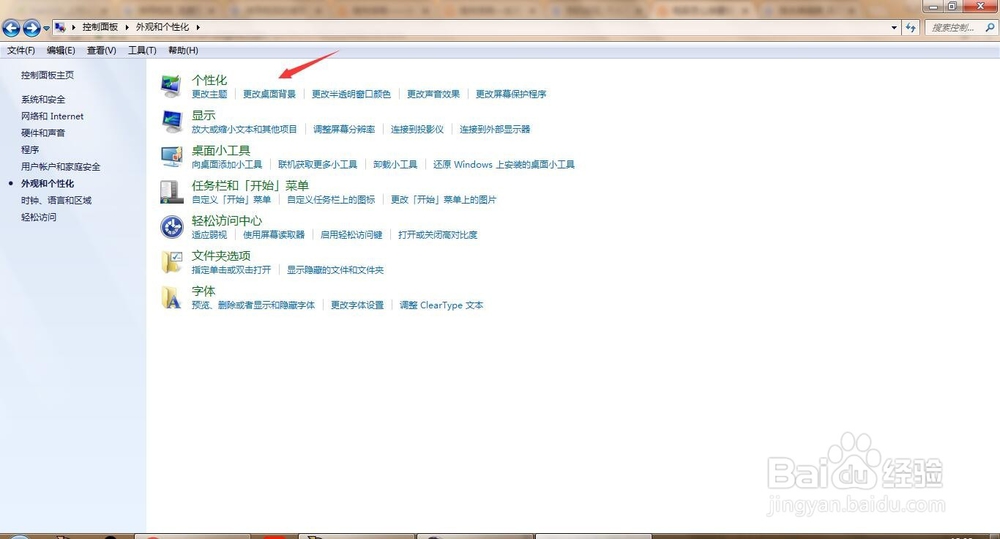
Task: Go to 控制面板主页
Action: point(47,75)
